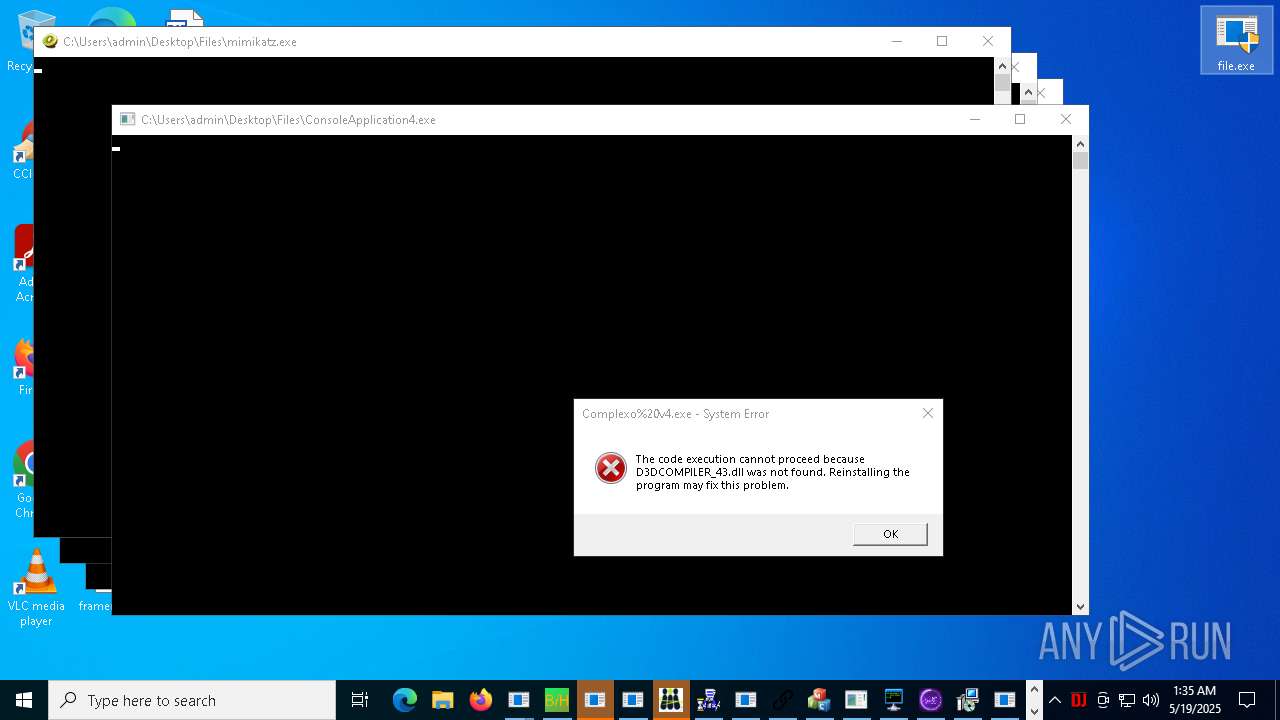
Task: Click the computer monitor taskbar icon
Action: tap(893, 700)
